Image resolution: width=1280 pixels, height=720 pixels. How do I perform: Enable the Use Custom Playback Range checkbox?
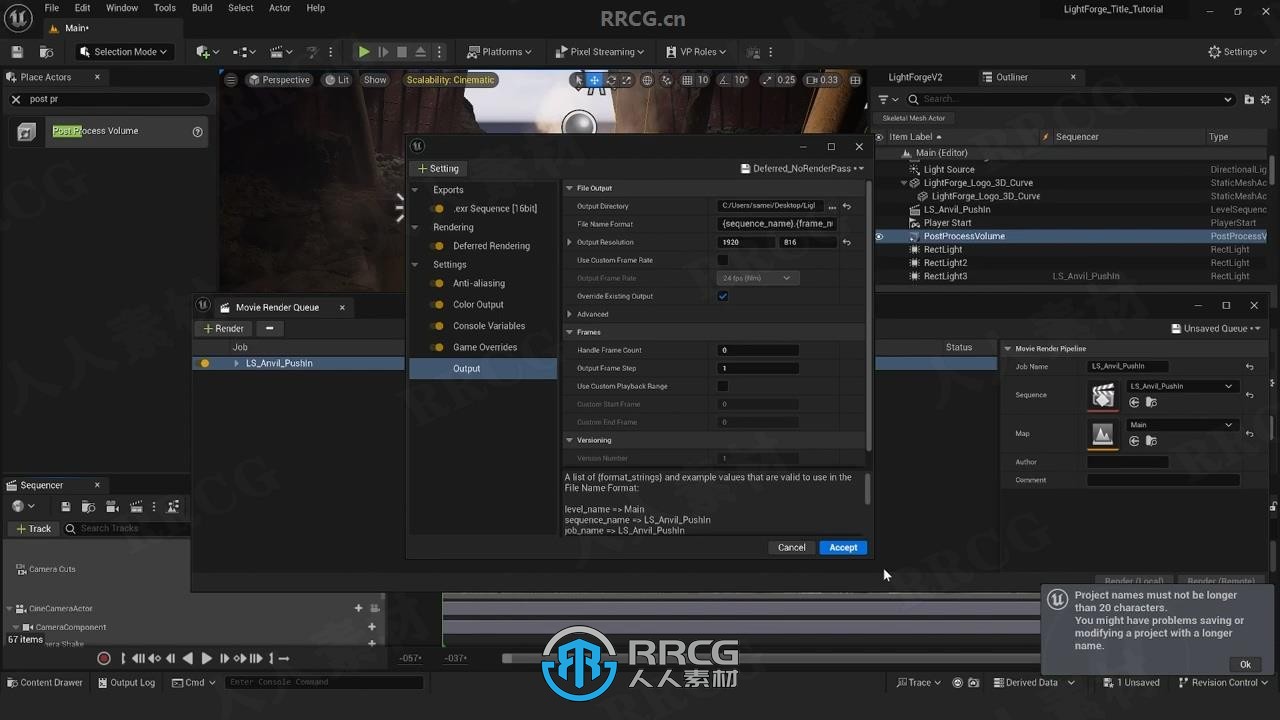pyautogui.click(x=723, y=386)
